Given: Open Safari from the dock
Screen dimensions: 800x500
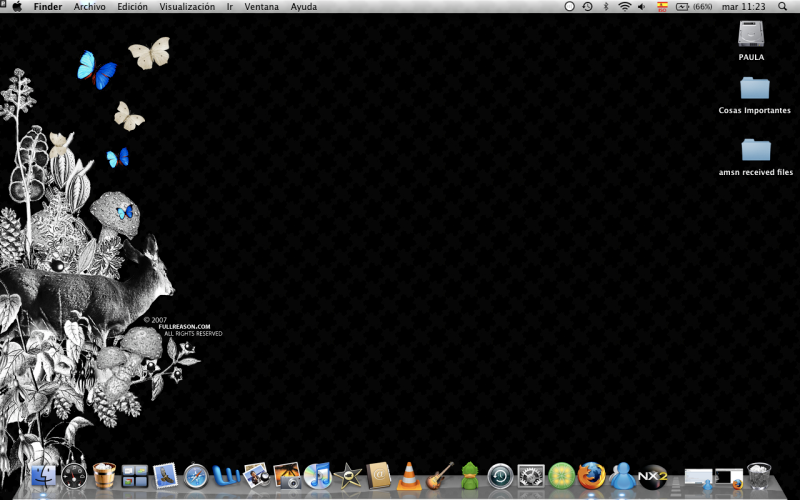Looking at the screenshot, I should pos(196,476).
